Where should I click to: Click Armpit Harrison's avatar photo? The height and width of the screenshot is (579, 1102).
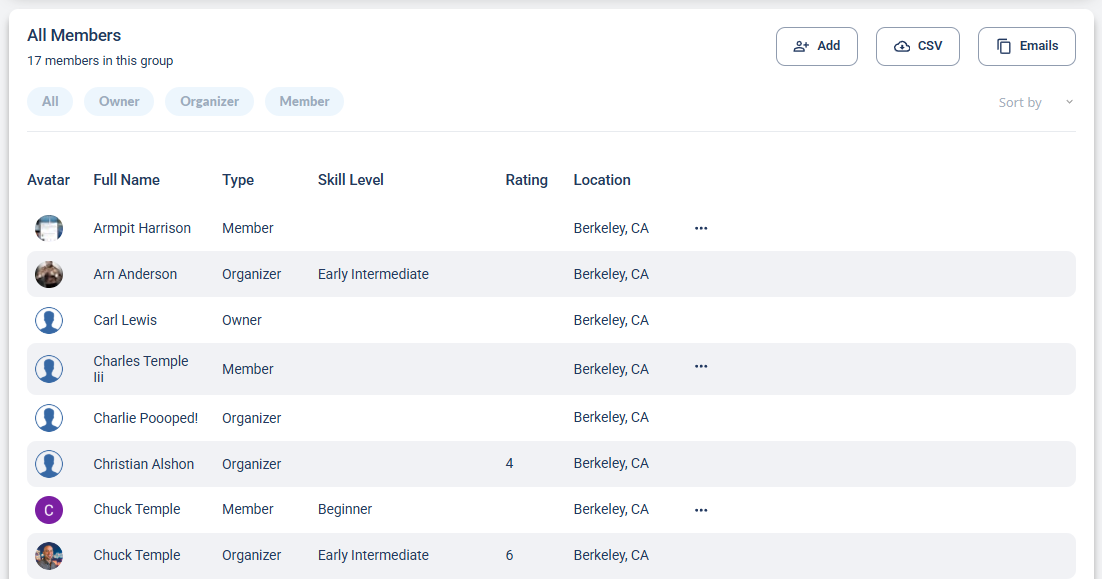[x=49, y=228]
